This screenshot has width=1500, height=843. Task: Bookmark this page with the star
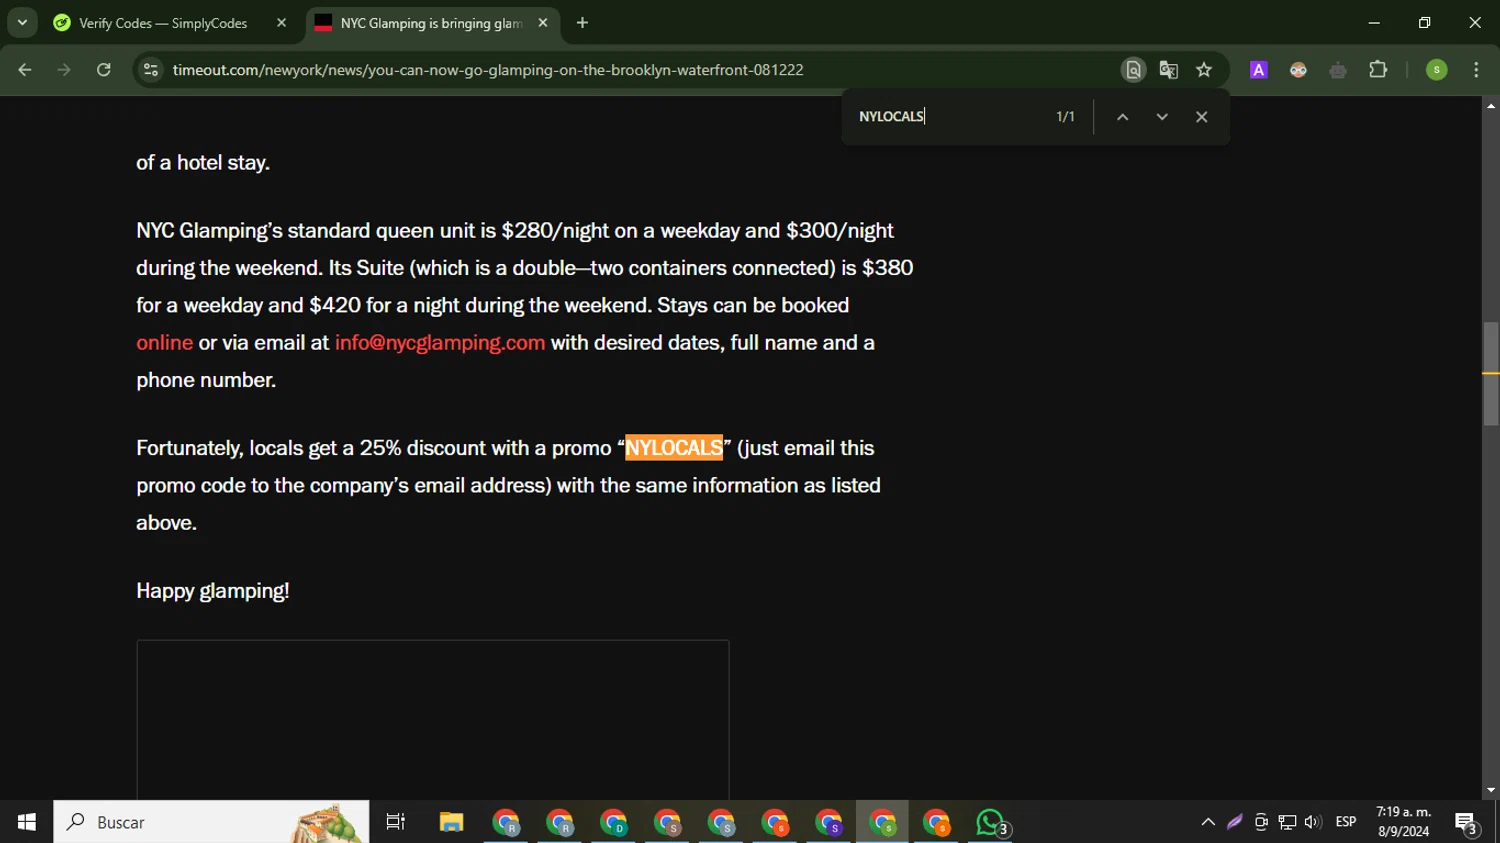(x=1204, y=70)
